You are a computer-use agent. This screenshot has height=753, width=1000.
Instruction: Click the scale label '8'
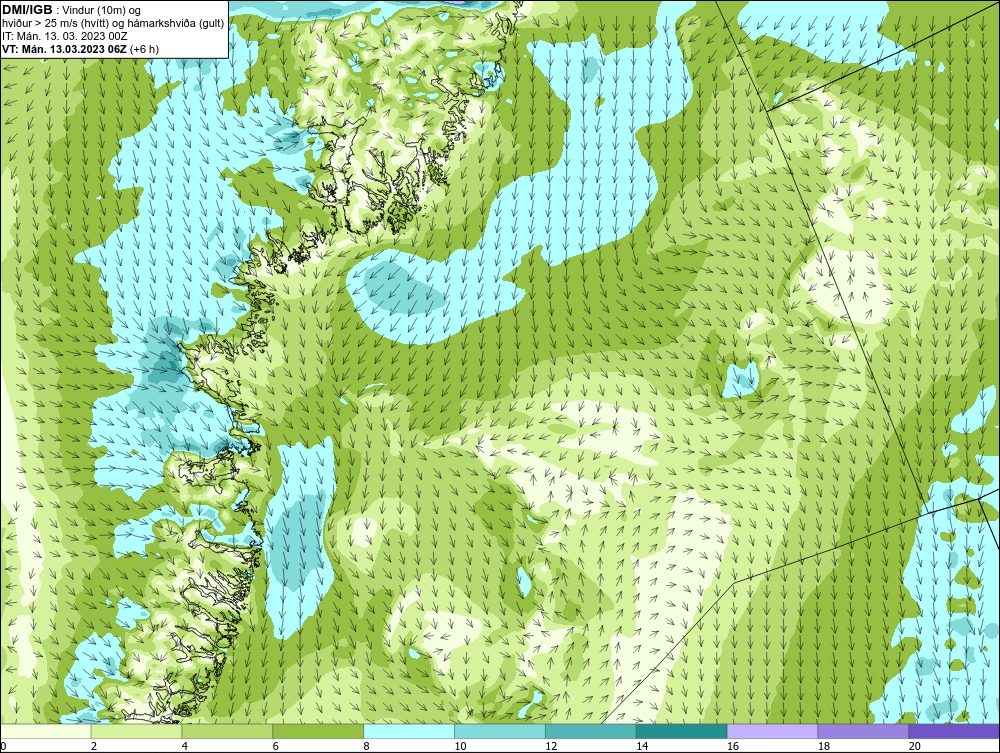pos(367,746)
